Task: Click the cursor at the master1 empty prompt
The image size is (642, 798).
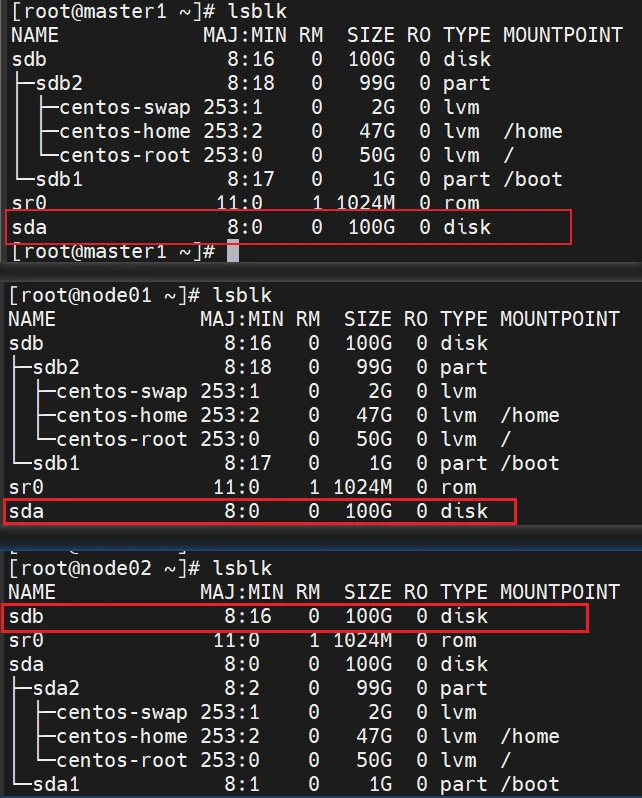Action: [233, 251]
